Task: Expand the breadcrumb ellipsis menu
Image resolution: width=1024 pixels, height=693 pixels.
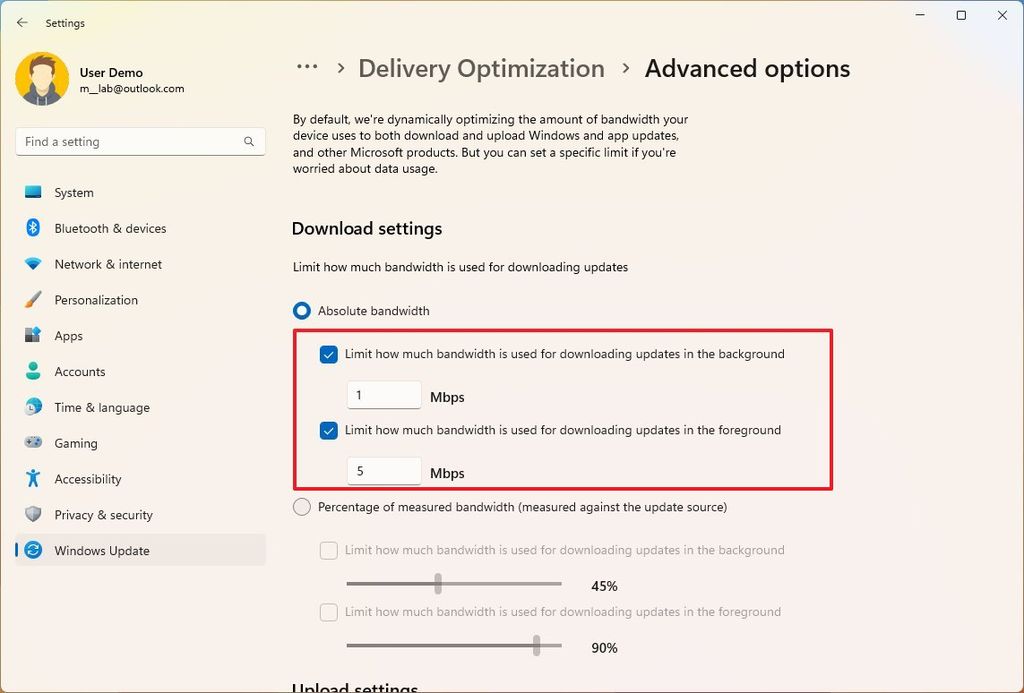Action: point(307,66)
